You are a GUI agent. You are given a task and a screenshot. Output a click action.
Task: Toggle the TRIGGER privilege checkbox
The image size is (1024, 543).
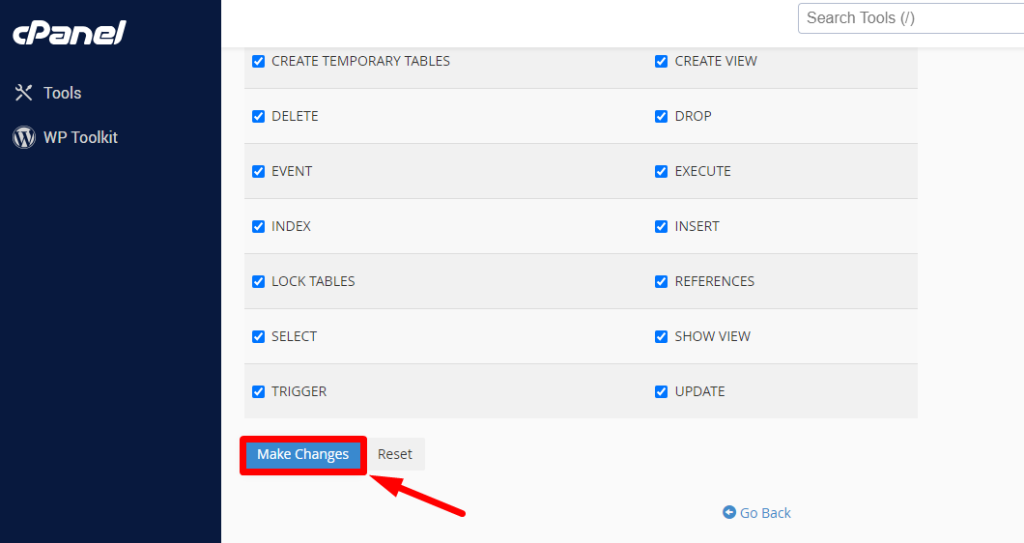[259, 391]
